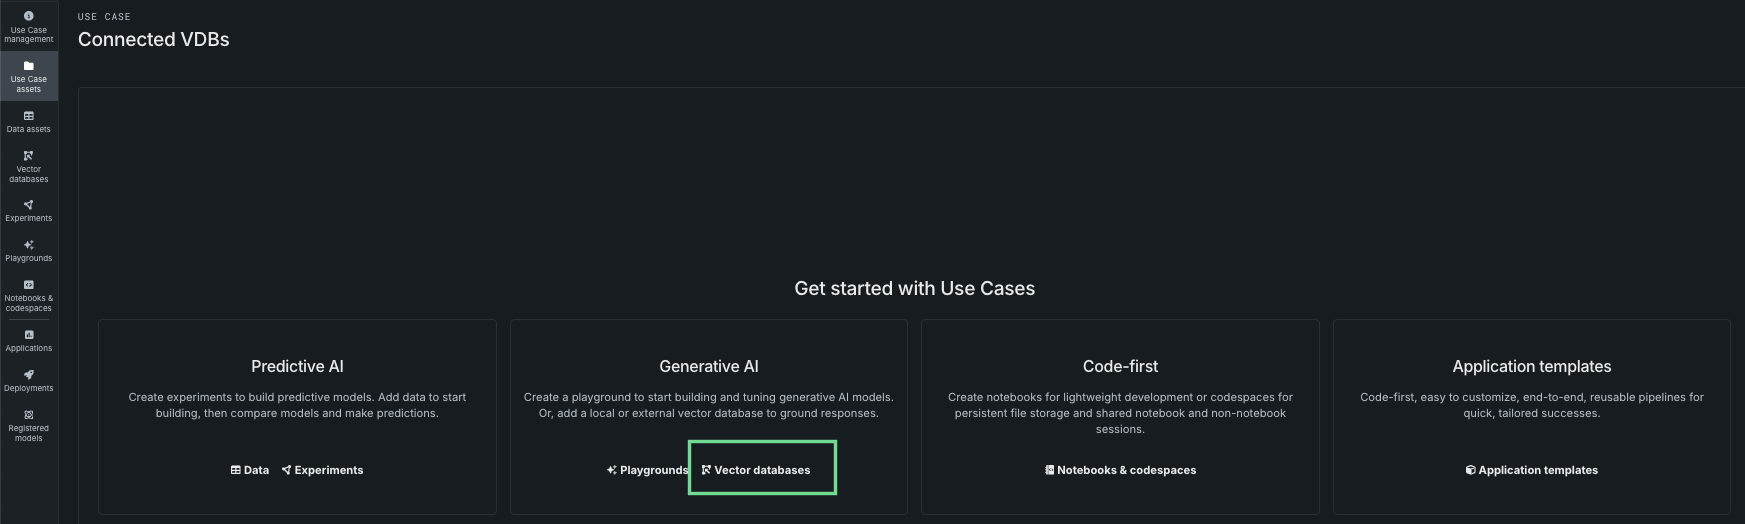Viewport: 1745px width, 524px height.
Task: Select the Use Case assets sidebar icon
Action: 28,76
